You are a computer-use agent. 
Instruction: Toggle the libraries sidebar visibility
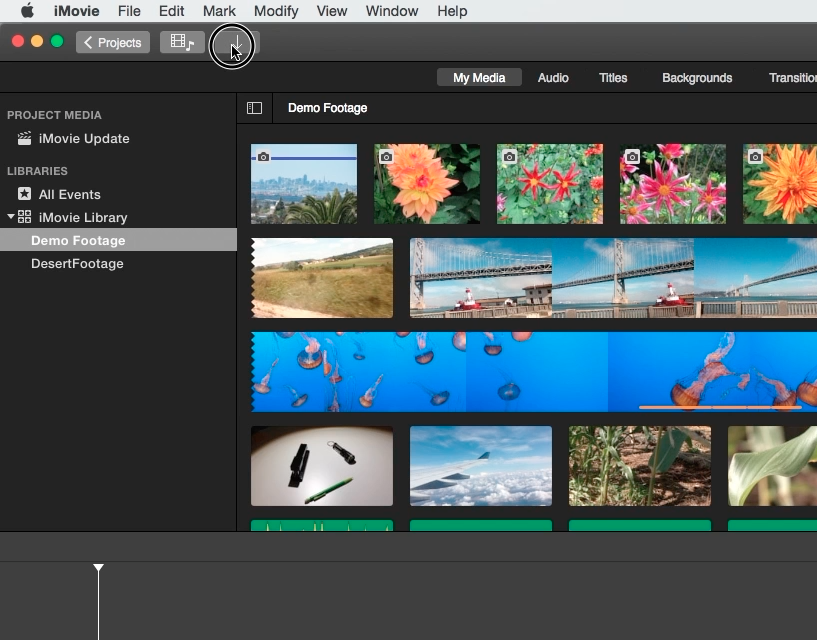254,108
